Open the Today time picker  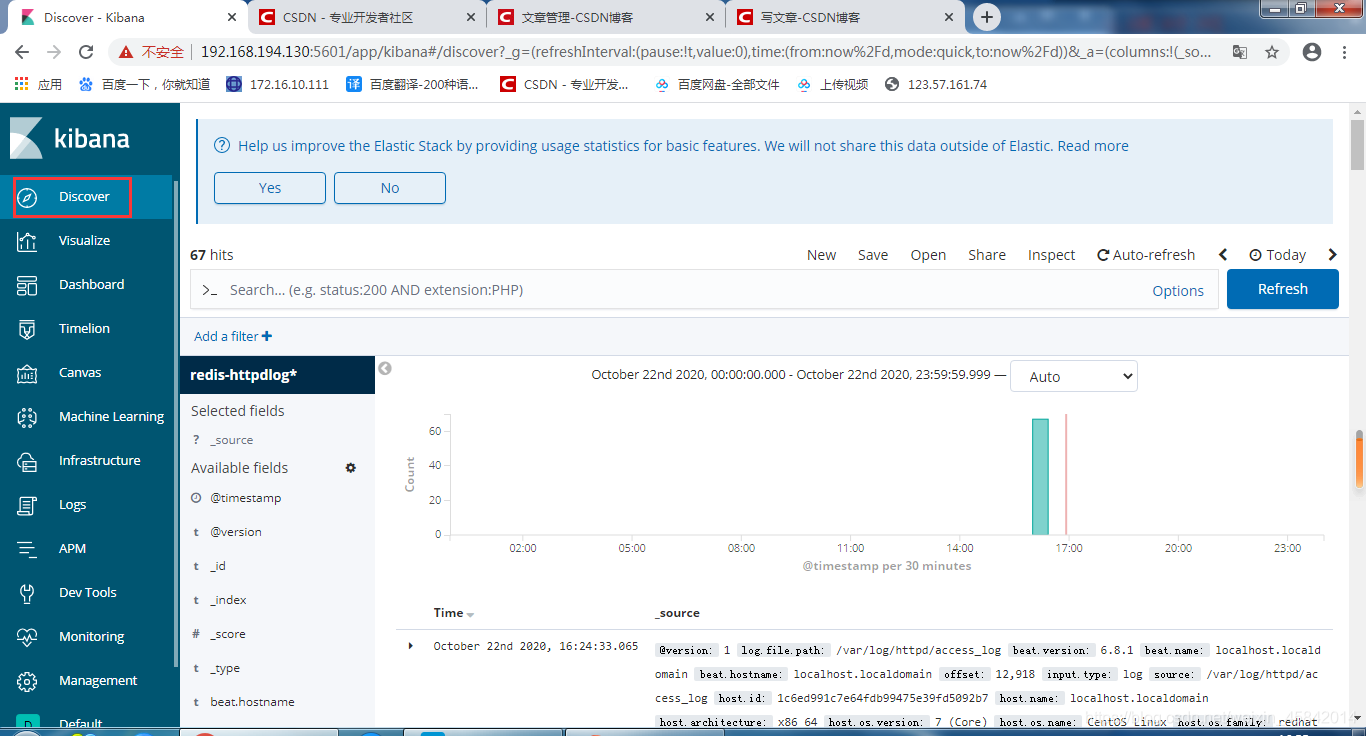tap(1277, 255)
